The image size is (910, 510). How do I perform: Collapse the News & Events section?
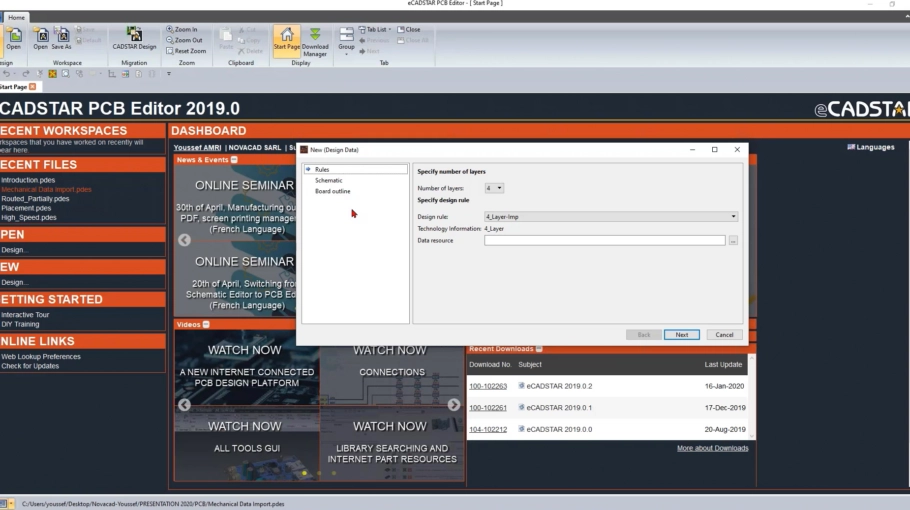point(234,160)
